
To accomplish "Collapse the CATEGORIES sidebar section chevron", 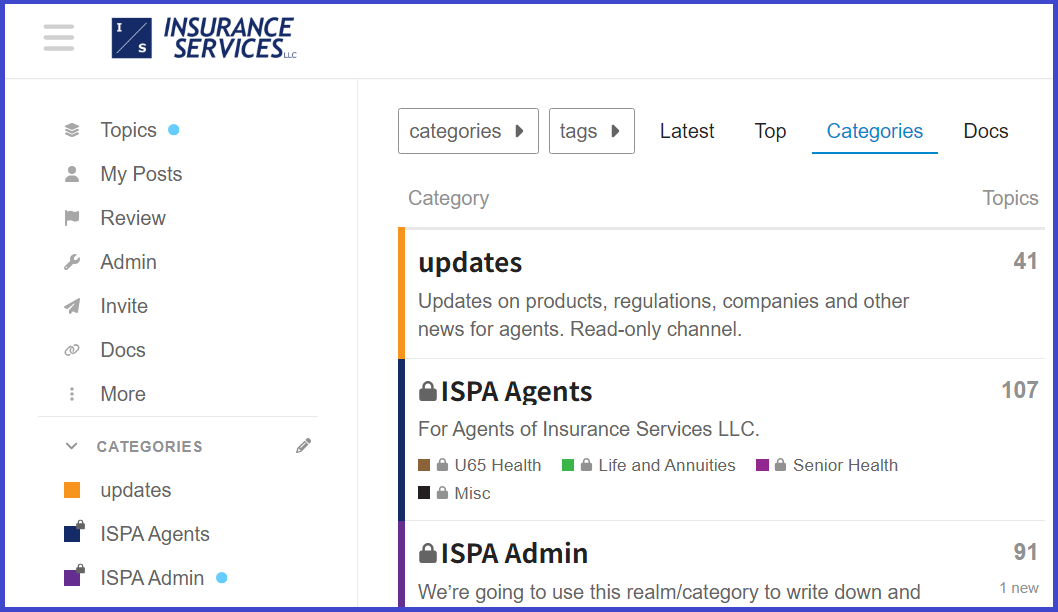I will 72,446.
